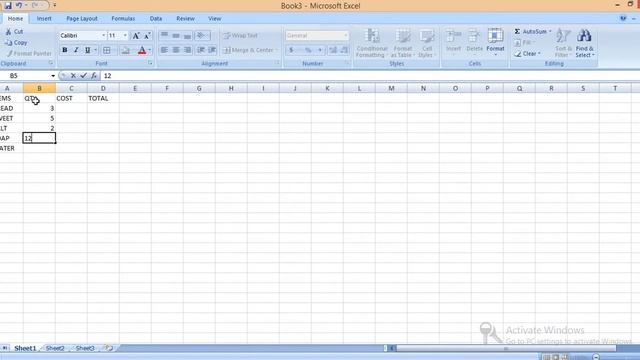Click the Middle Align icon
The image size is (640, 360).
(176, 36)
